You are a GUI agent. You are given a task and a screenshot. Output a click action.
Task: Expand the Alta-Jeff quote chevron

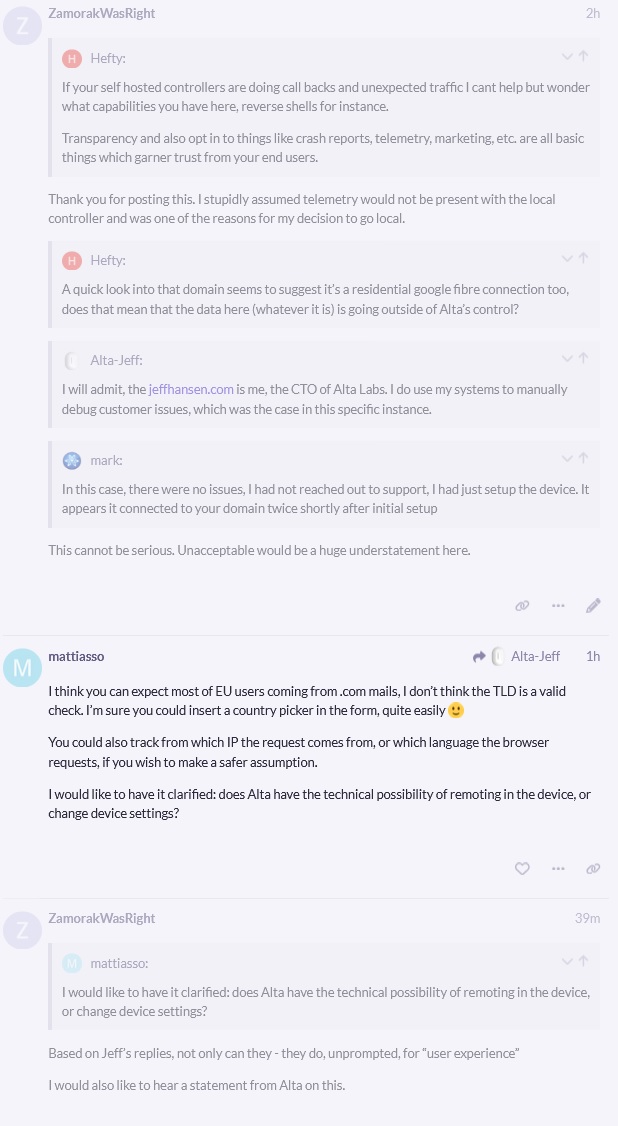coord(567,359)
